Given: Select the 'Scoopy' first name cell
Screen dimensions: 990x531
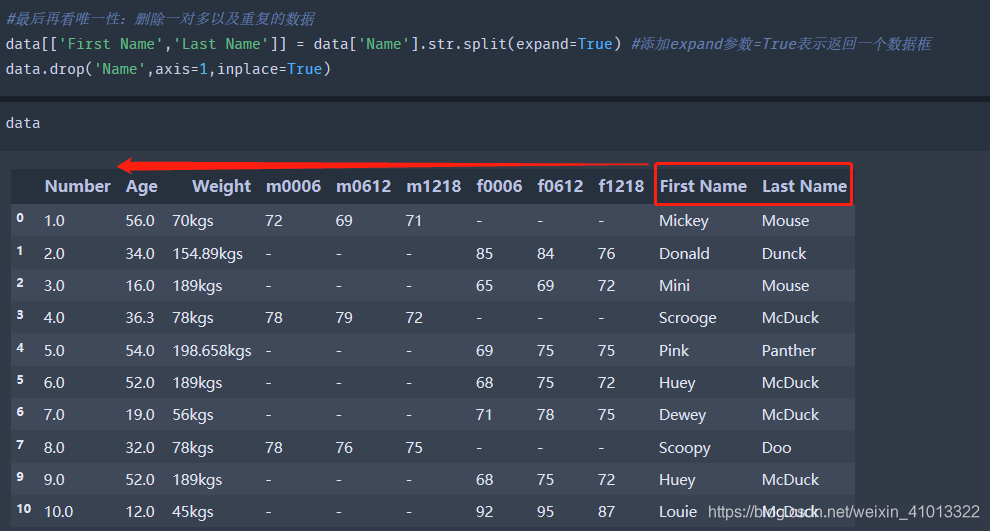Looking at the screenshot, I should click(x=684, y=448).
